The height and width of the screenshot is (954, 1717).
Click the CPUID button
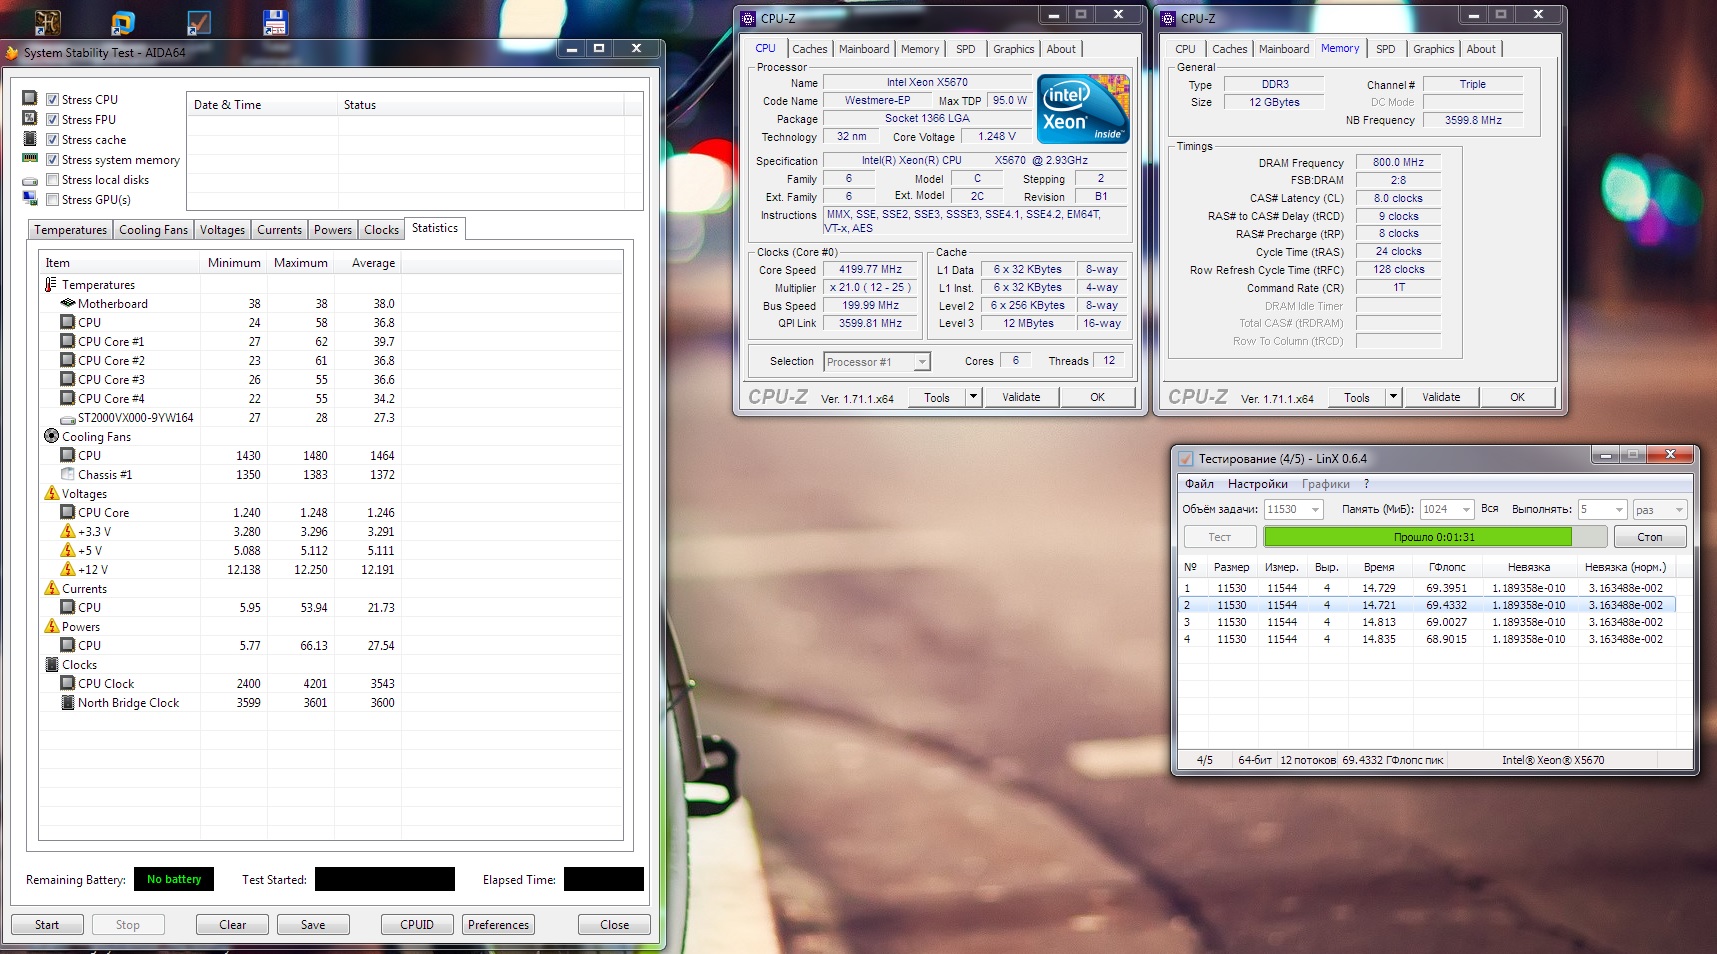pyautogui.click(x=417, y=925)
